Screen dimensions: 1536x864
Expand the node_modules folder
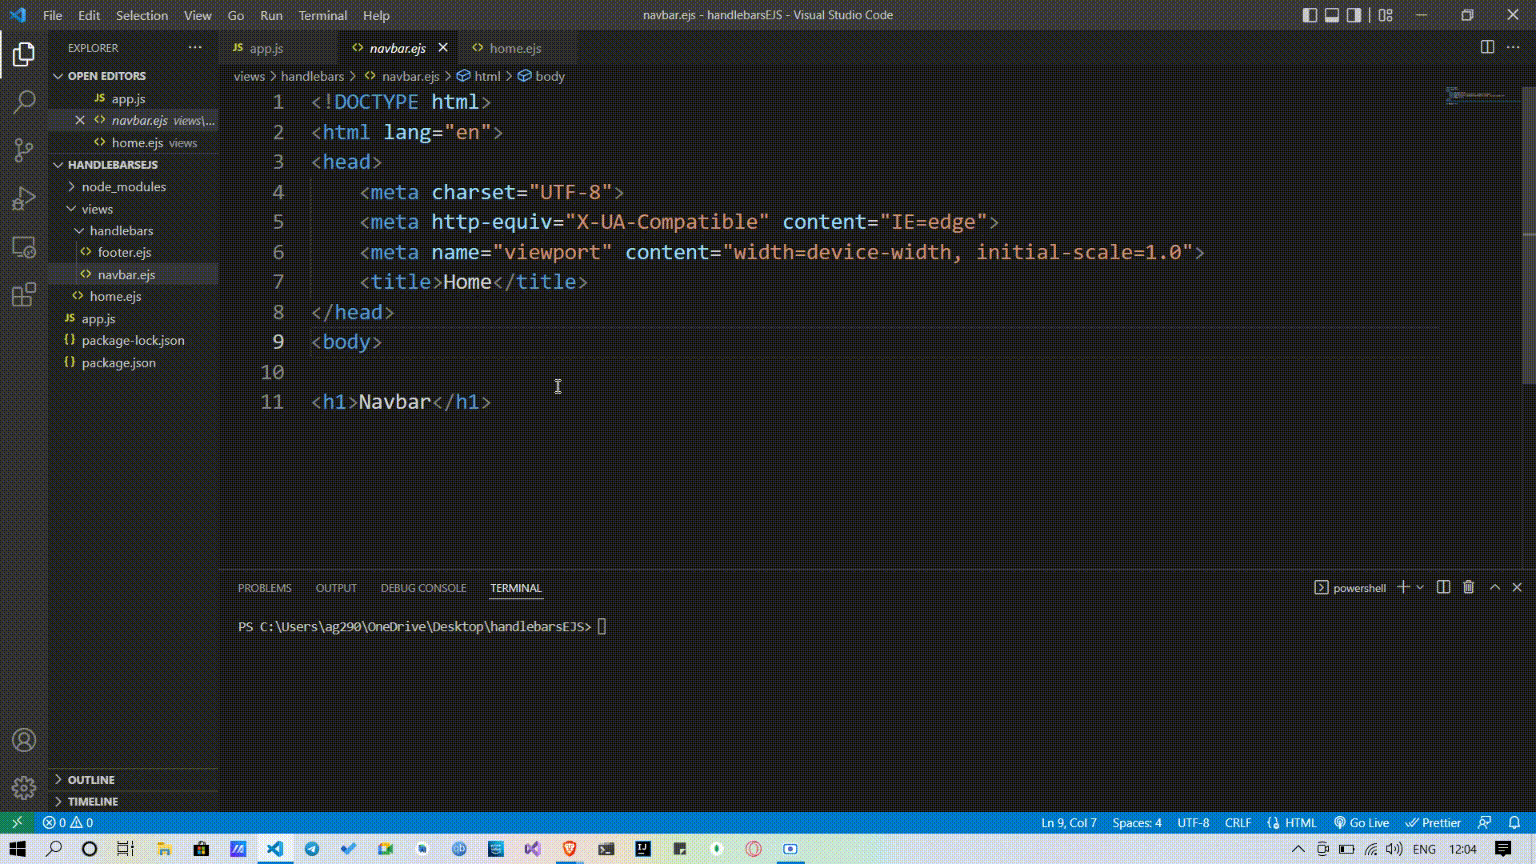click(x=123, y=187)
